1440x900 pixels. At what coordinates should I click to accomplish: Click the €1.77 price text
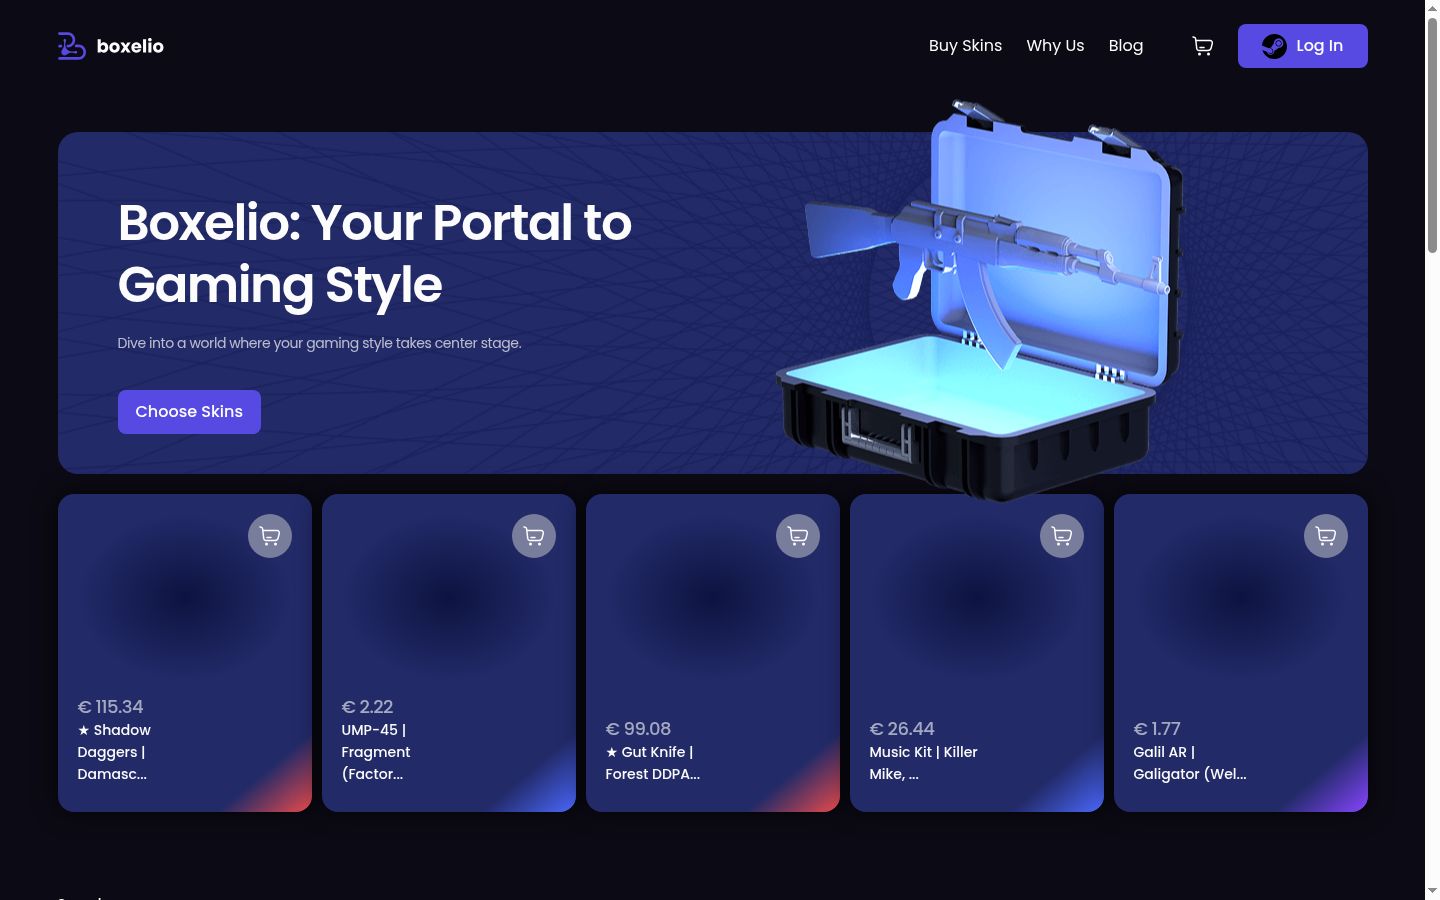[1157, 729]
